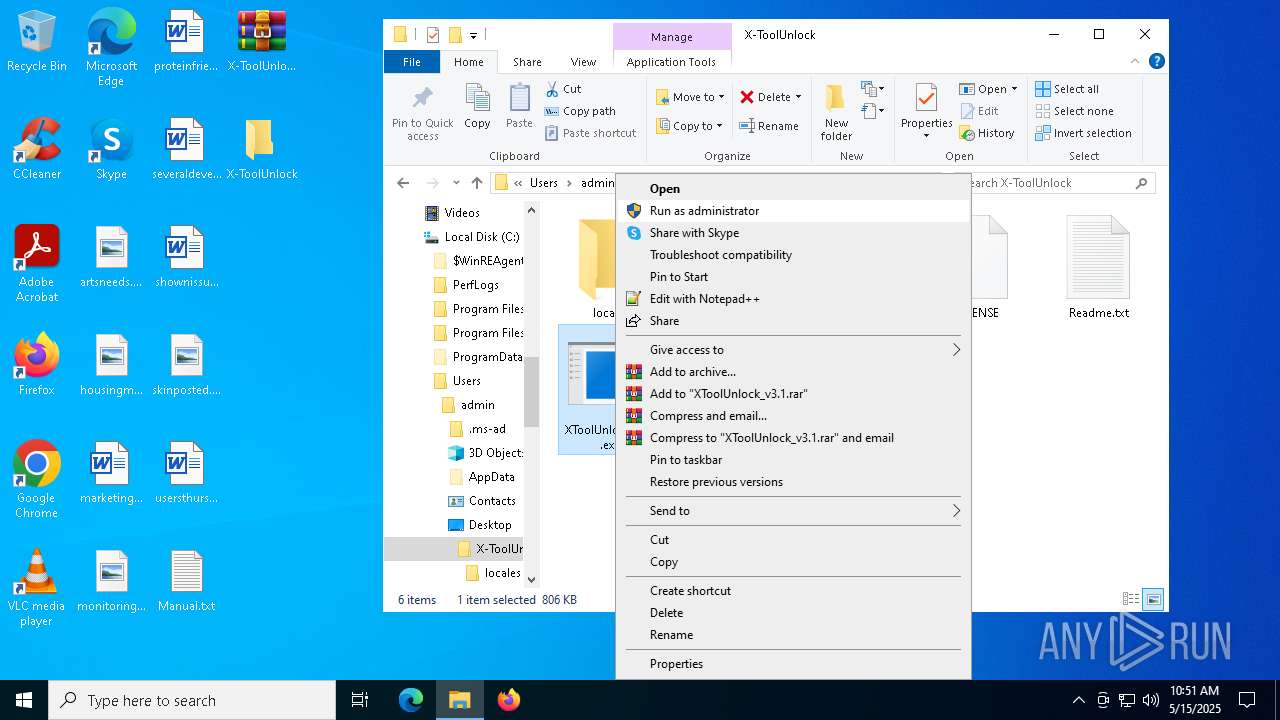This screenshot has height=720, width=1280.
Task: Select the X-ToolUnlock folder on desktop
Action: [262, 149]
